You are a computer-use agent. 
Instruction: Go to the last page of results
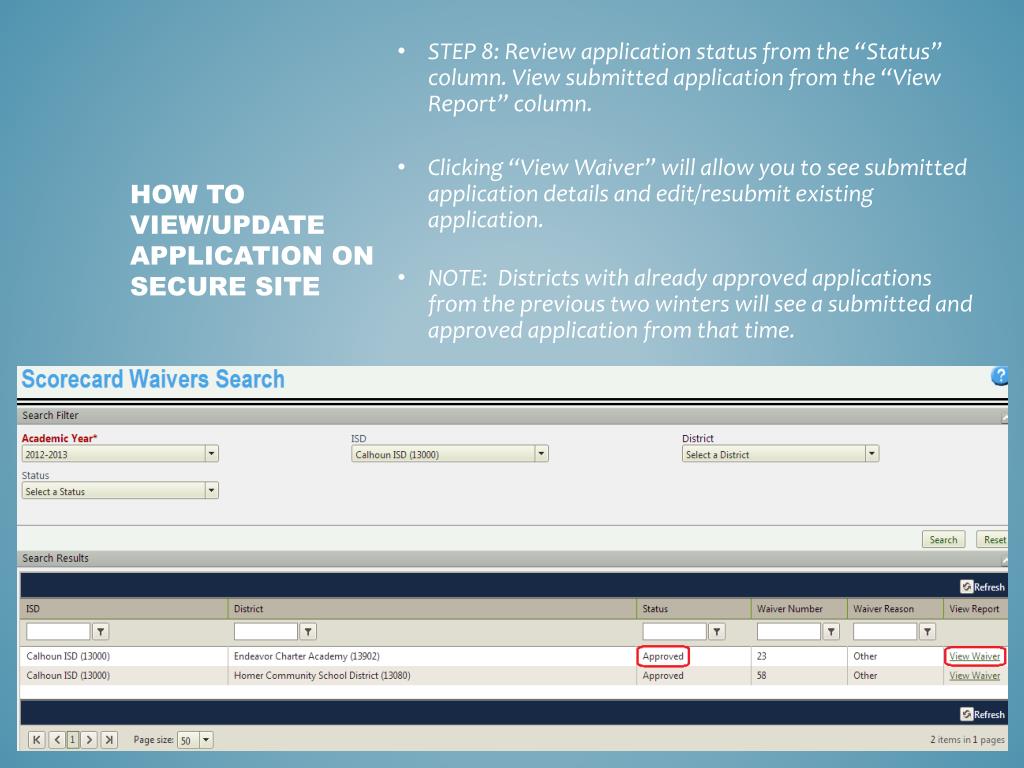[109, 740]
